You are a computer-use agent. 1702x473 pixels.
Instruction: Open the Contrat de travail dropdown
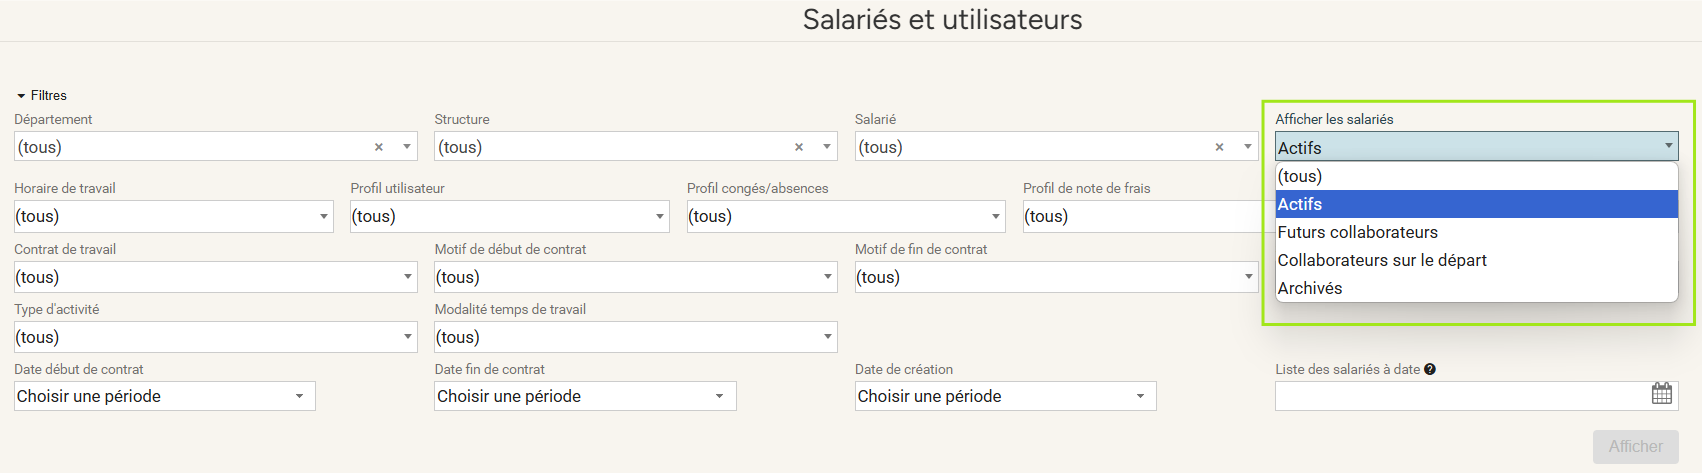[x=215, y=277]
